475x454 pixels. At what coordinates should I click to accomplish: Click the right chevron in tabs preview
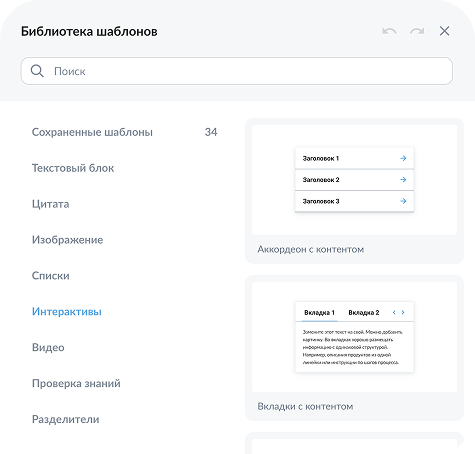[403, 312]
